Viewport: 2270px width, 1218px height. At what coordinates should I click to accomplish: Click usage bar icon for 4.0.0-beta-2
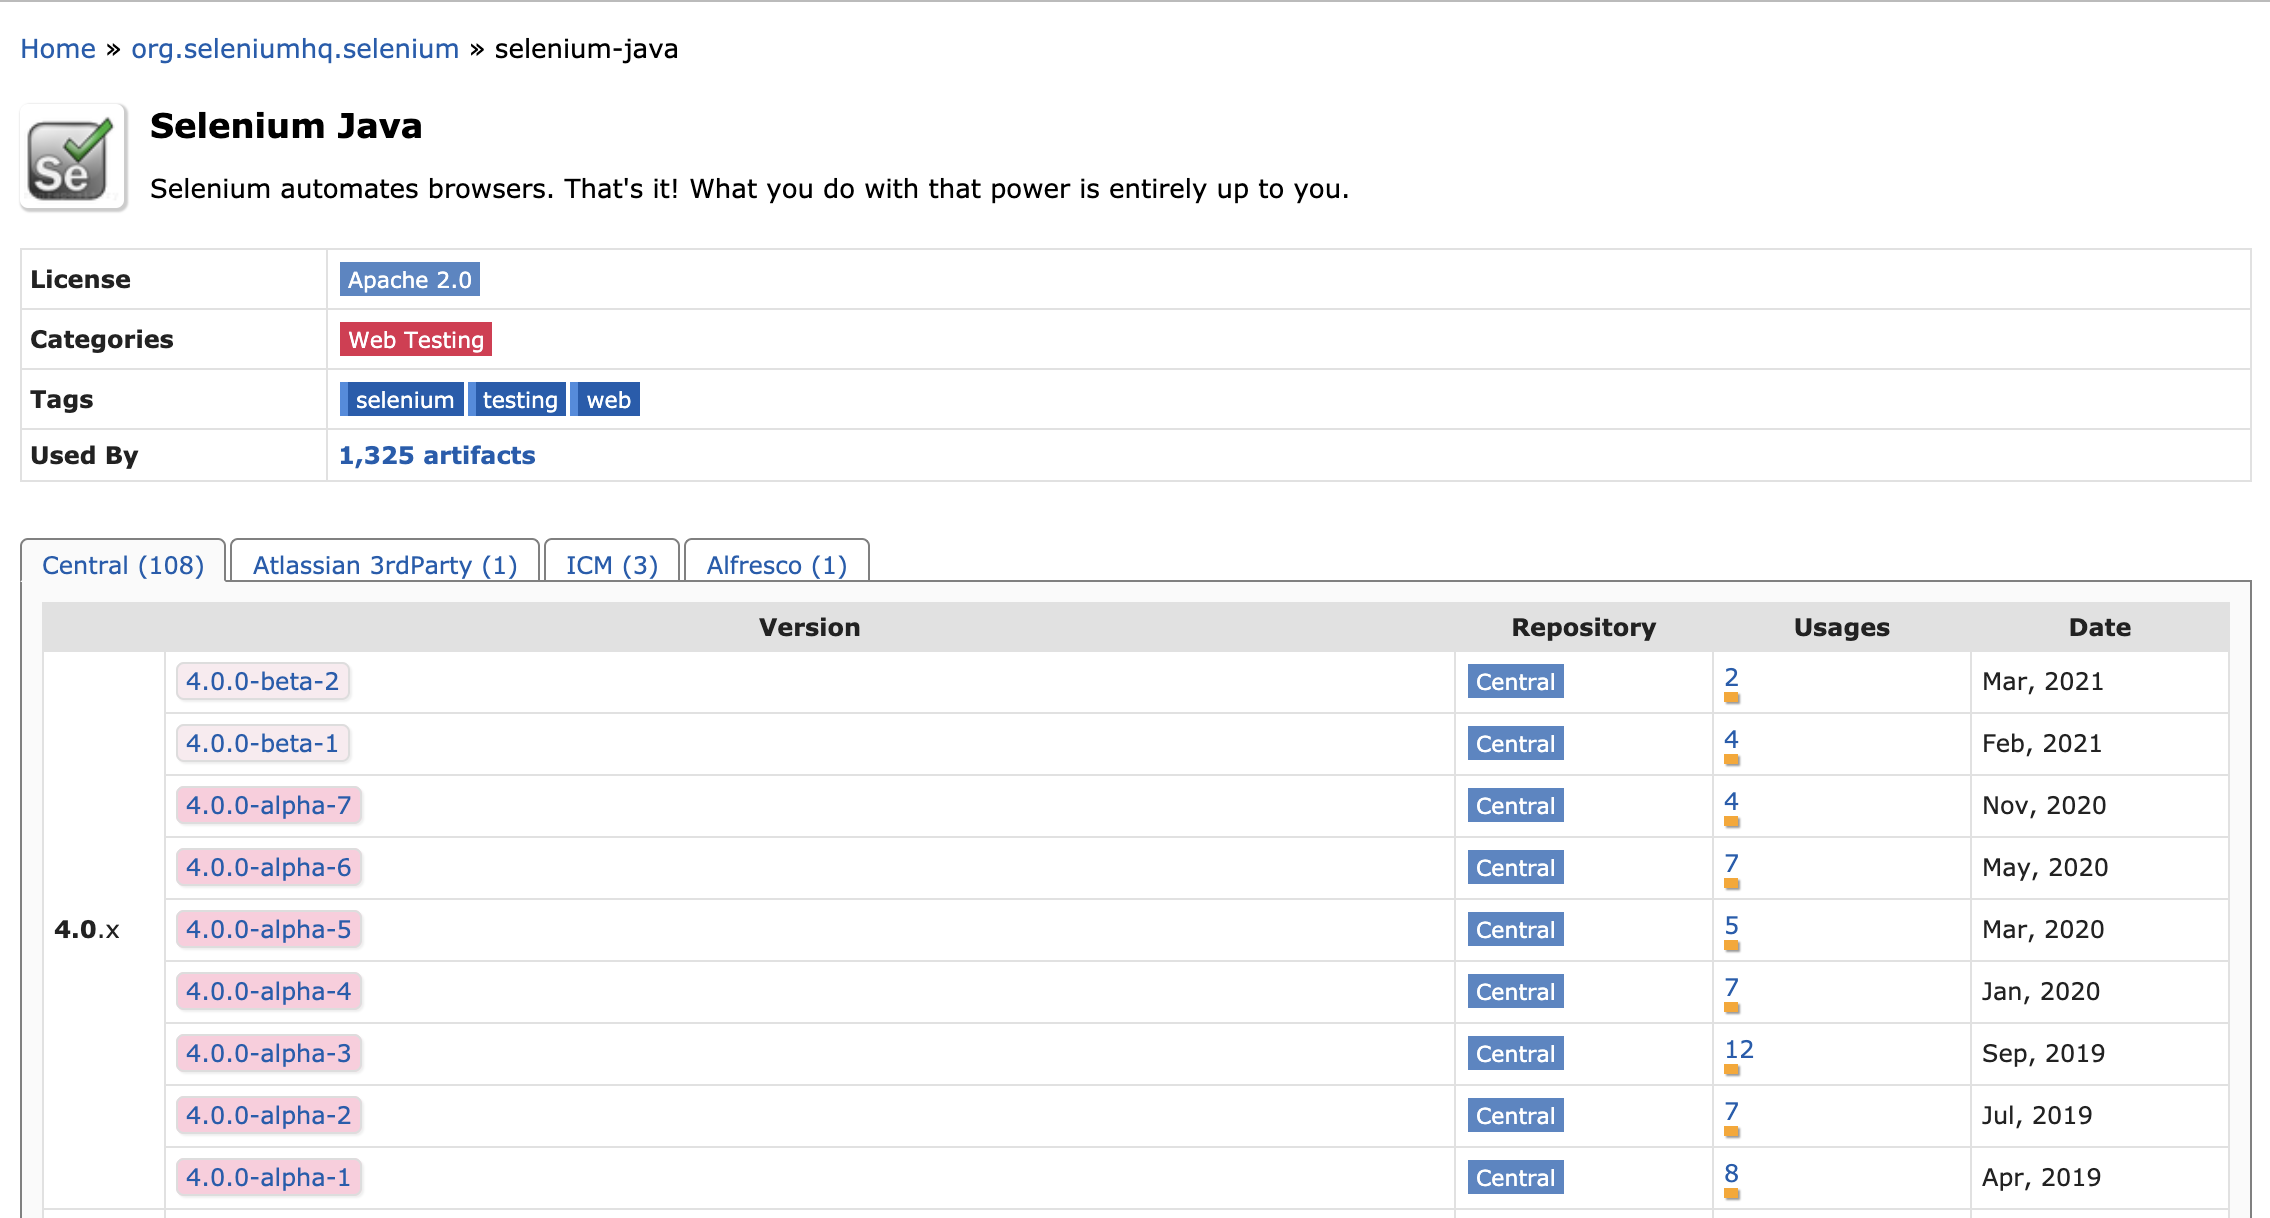click(1732, 698)
